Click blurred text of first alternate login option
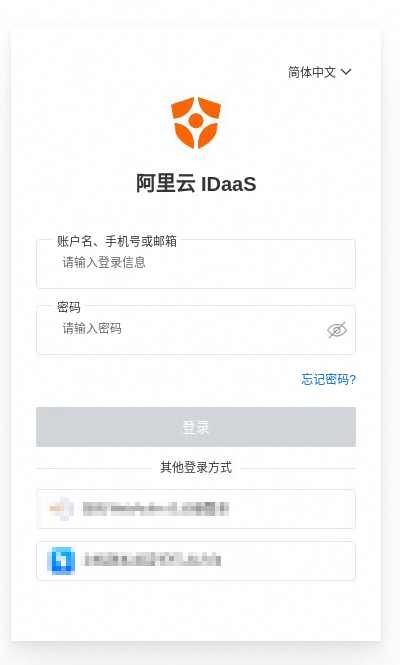The height and width of the screenshot is (665, 400). [x=156, y=509]
